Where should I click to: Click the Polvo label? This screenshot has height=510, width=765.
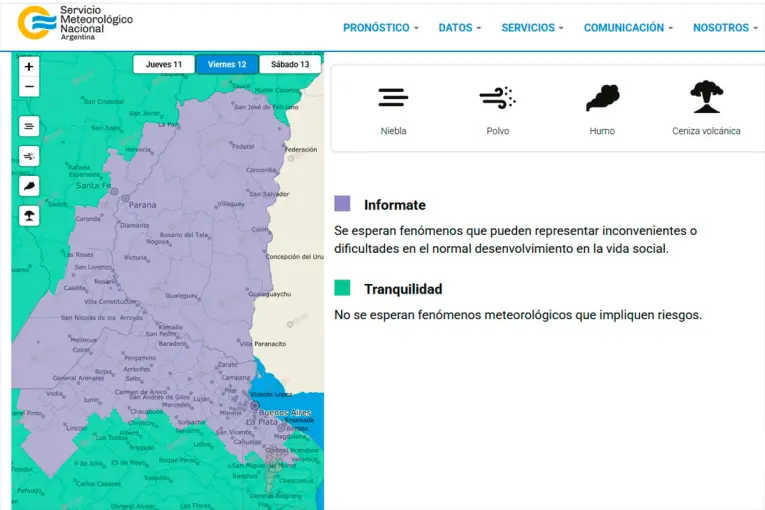tap(498, 131)
